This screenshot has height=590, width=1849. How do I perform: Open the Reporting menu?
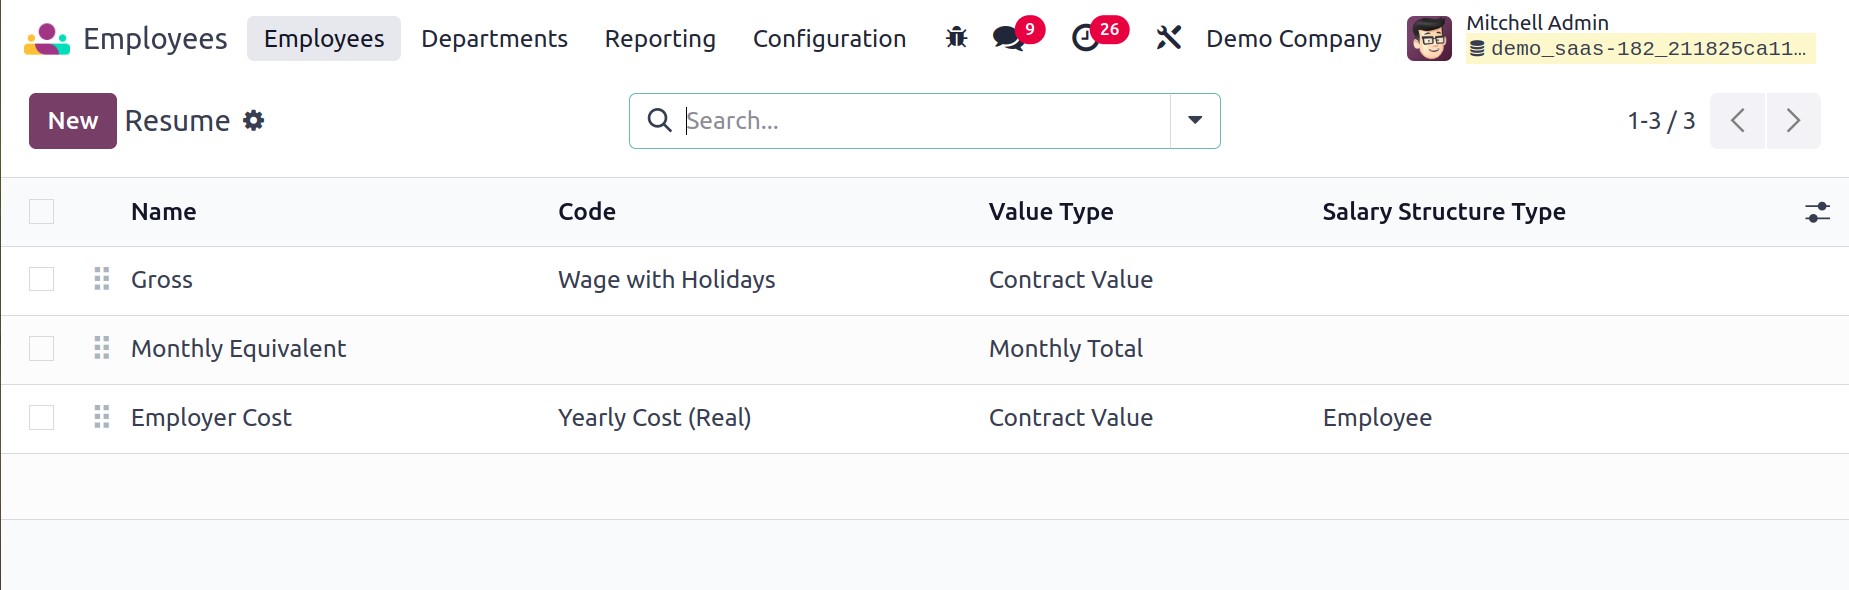[660, 39]
